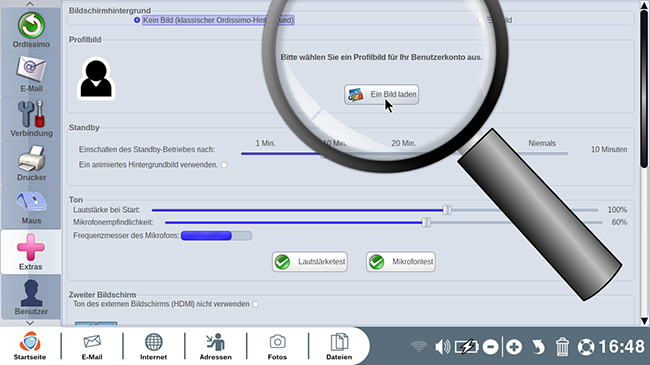Check the Wi-Fi status icon
This screenshot has height=365, width=650.
419,346
